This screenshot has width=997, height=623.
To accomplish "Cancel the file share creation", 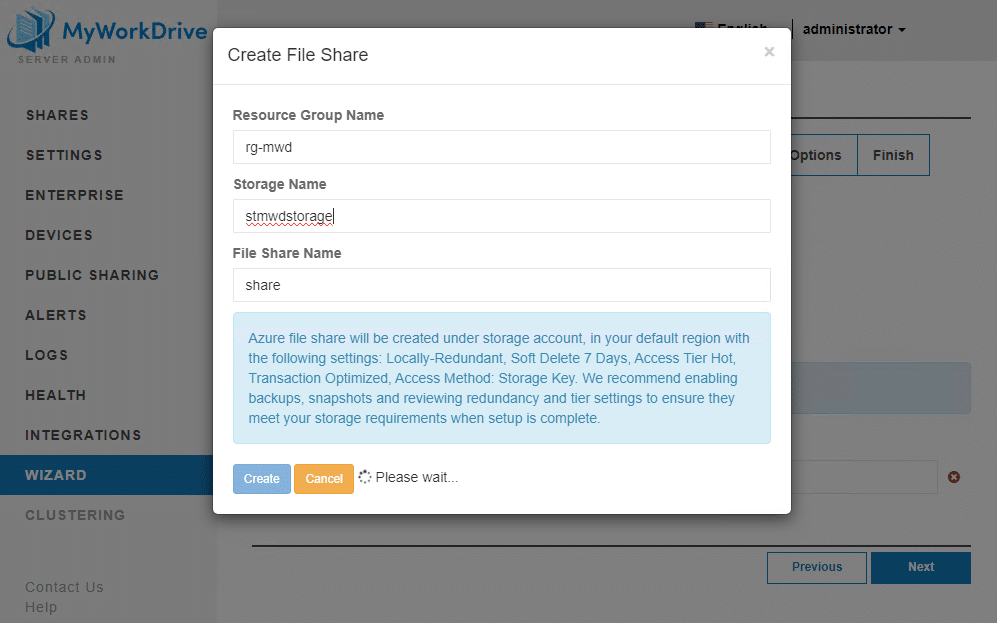I will (323, 478).
